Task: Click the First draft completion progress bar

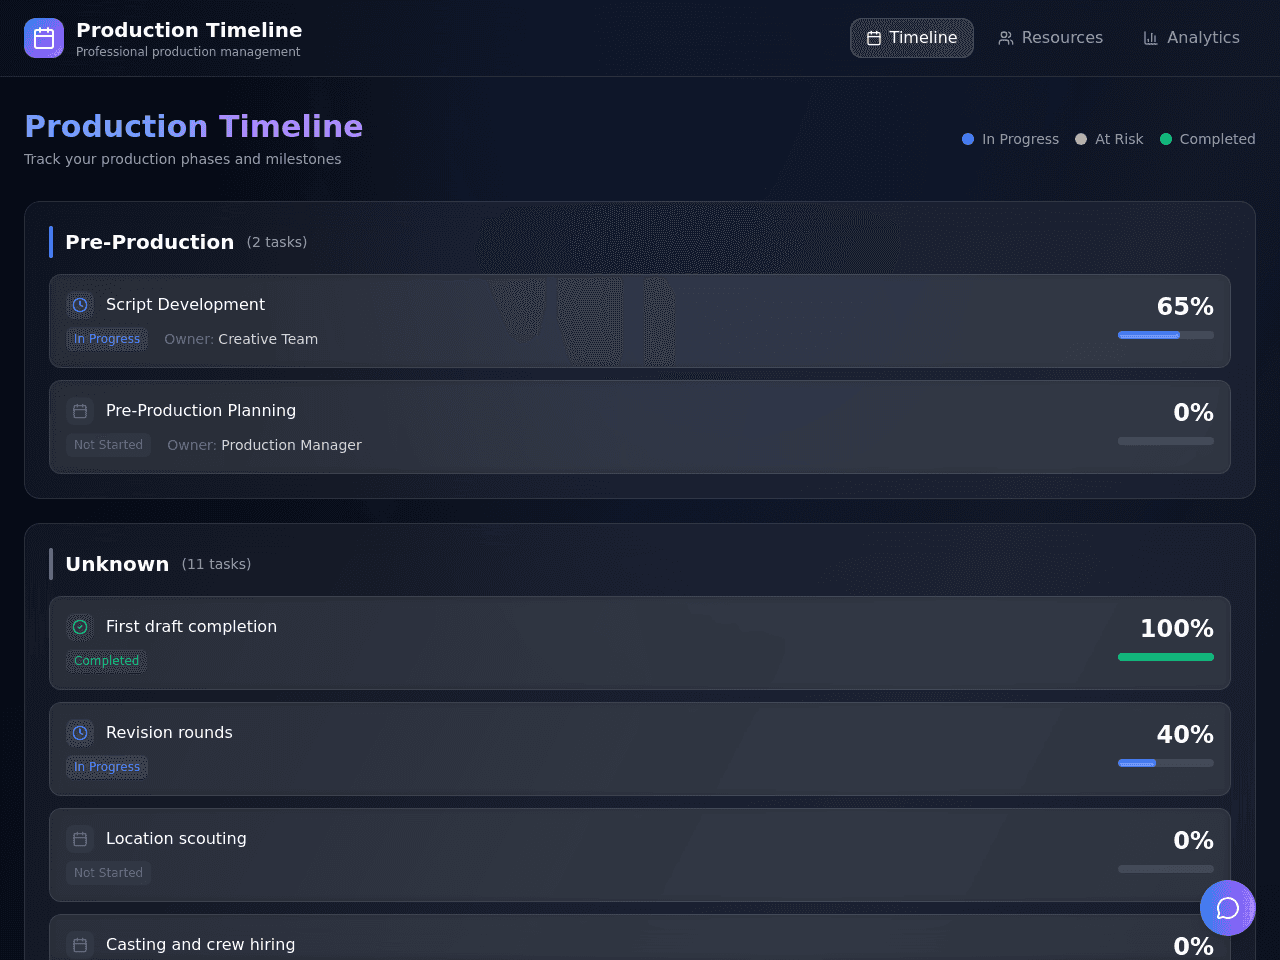Action: (x=1166, y=657)
